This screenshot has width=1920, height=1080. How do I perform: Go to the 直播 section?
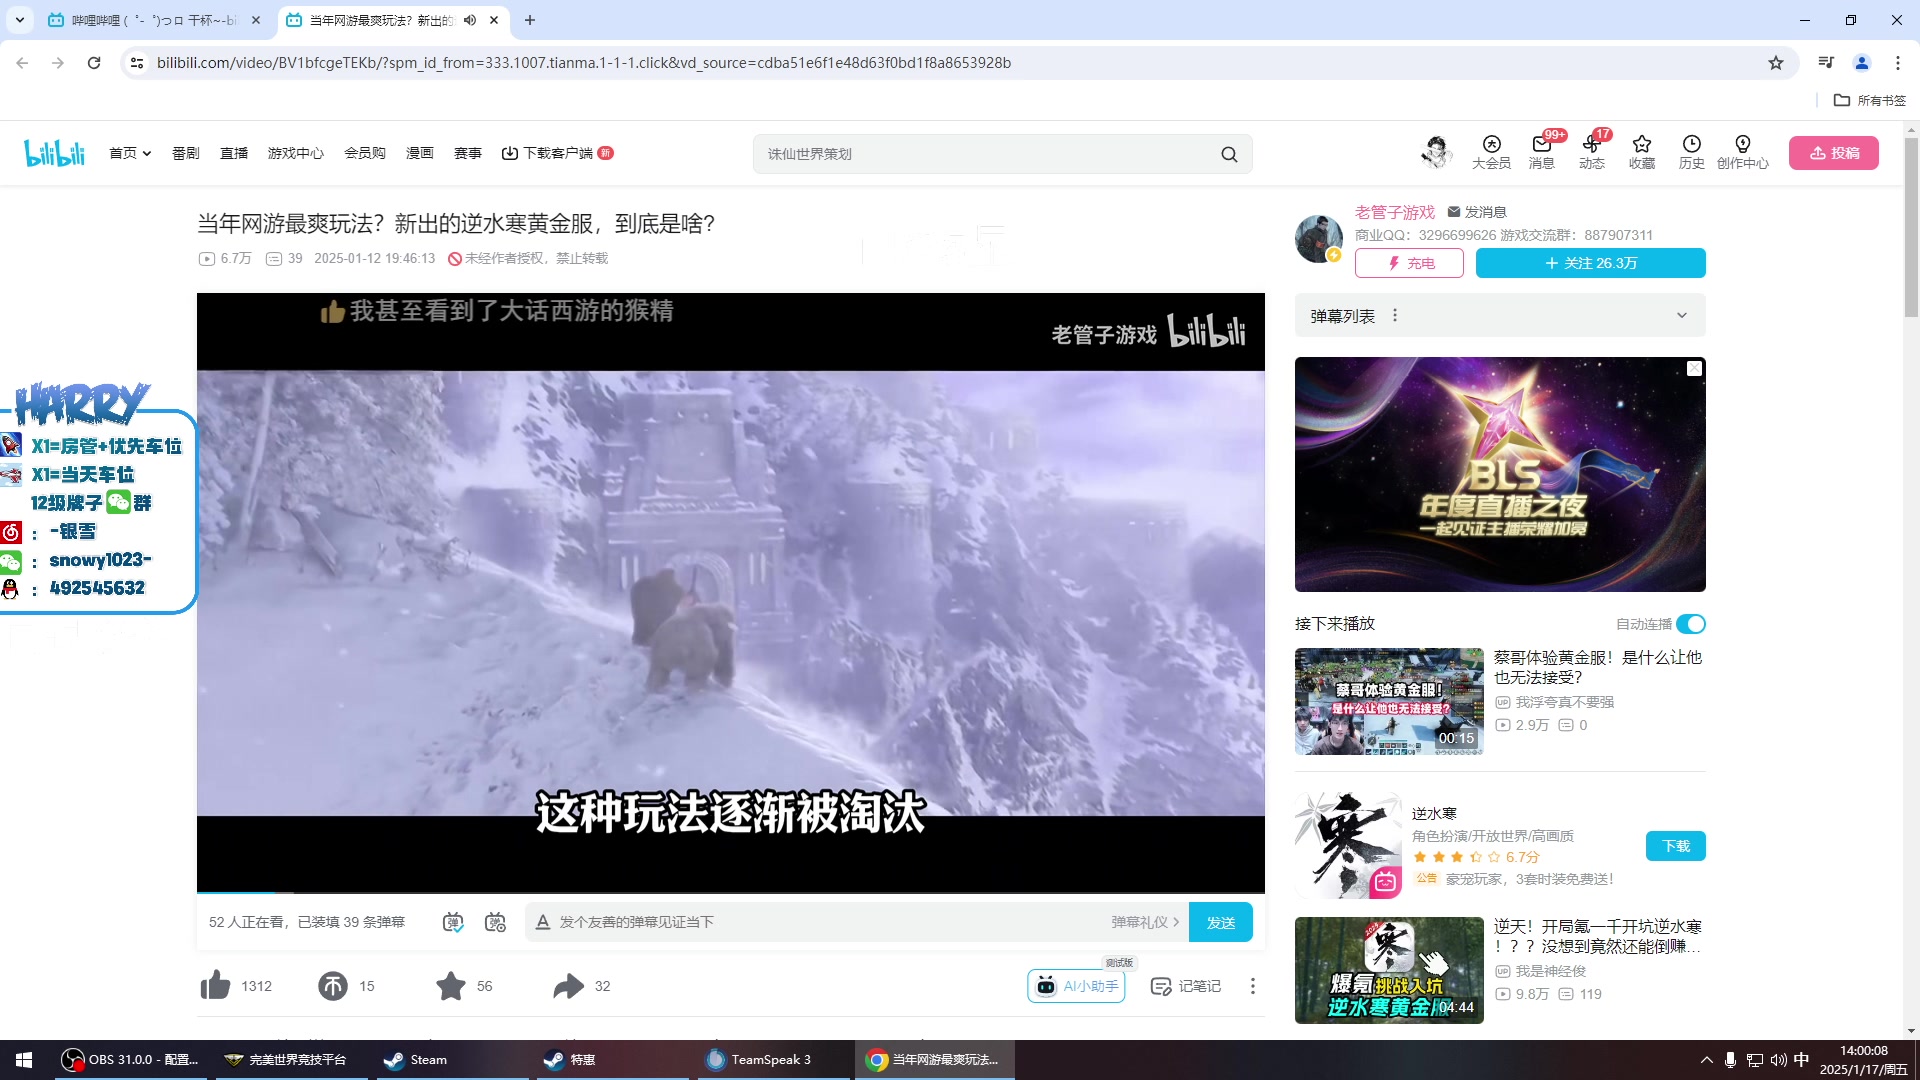coord(234,153)
